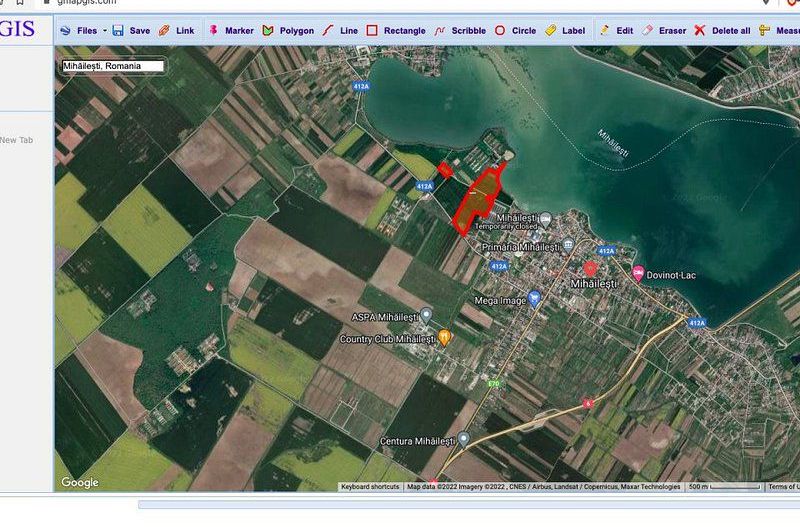Click the Link tool in toolbar
Viewport: 800px width, 527px height.
click(177, 31)
